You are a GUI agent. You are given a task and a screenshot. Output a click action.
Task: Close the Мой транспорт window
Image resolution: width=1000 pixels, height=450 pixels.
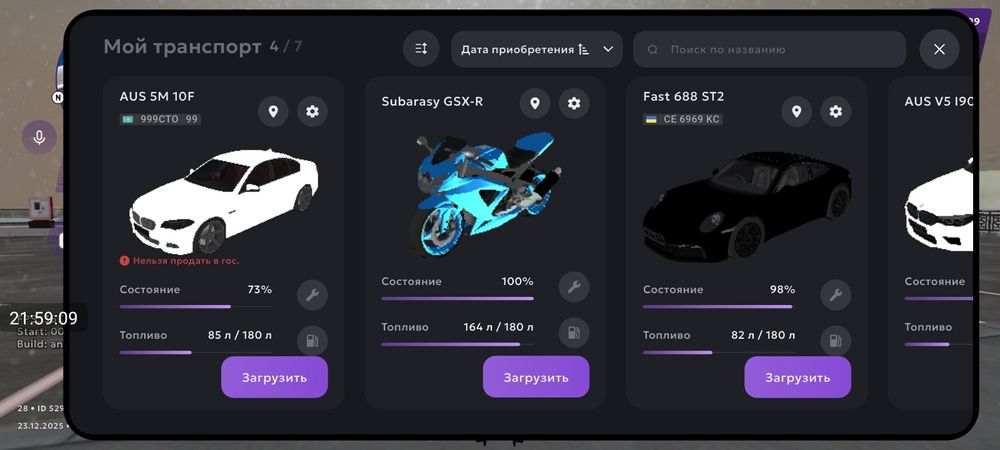pyautogui.click(x=939, y=49)
